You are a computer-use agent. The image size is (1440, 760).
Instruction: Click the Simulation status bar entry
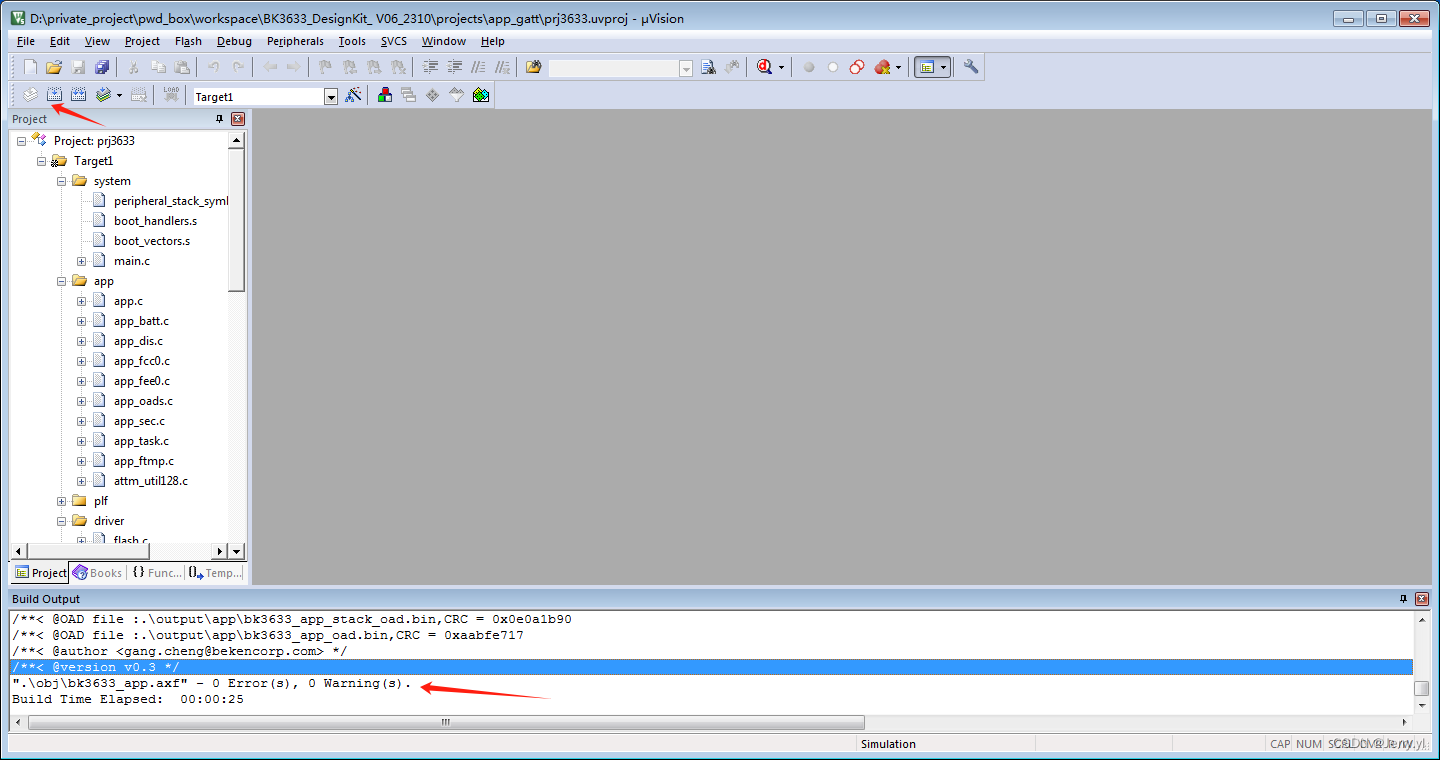888,744
